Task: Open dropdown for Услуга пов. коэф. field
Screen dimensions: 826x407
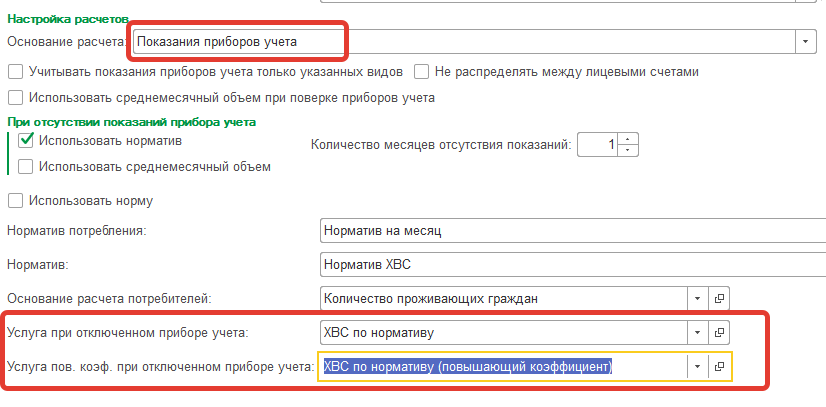Action: [x=696, y=367]
